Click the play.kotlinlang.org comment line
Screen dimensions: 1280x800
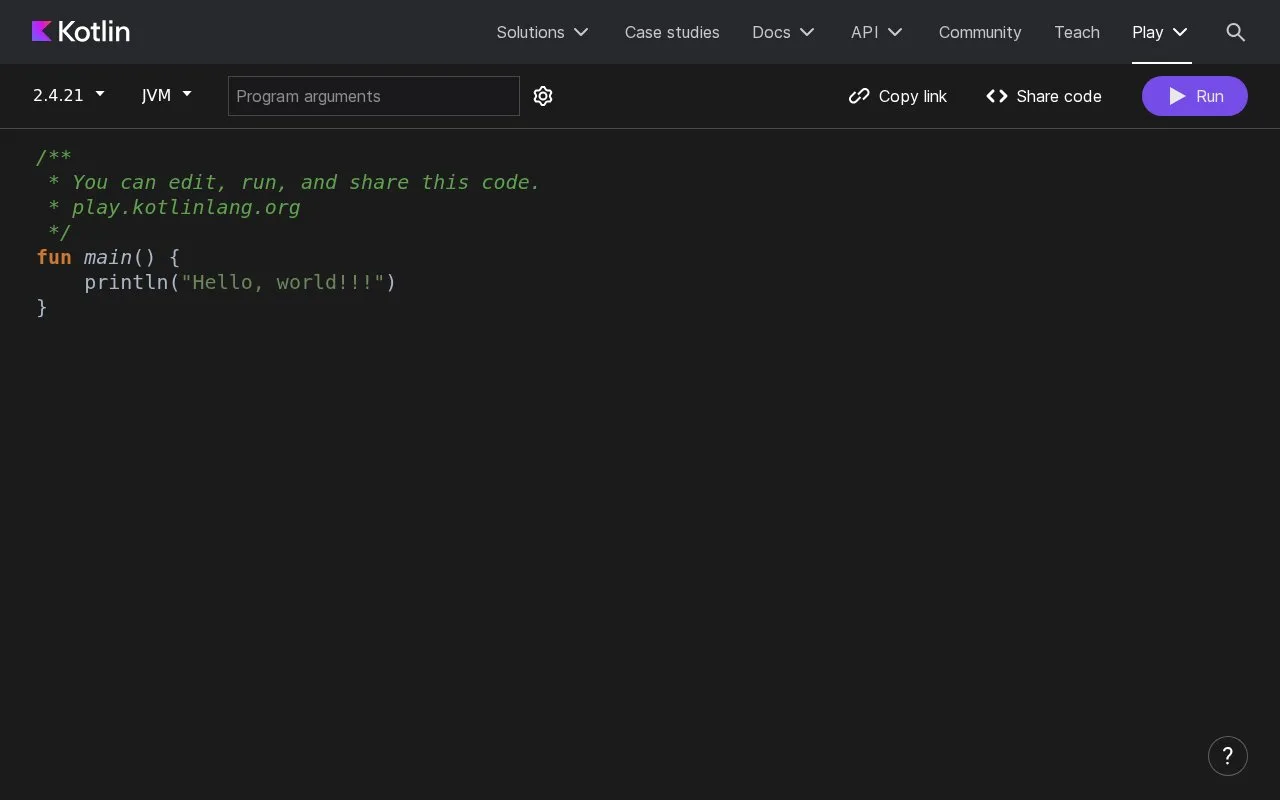(174, 207)
